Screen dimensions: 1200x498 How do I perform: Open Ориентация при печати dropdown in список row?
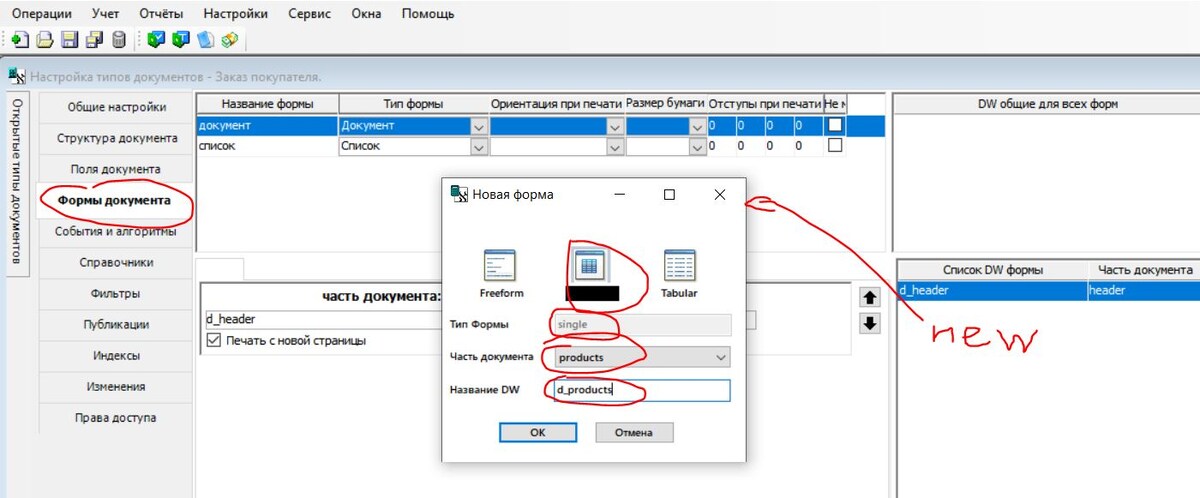pos(616,146)
